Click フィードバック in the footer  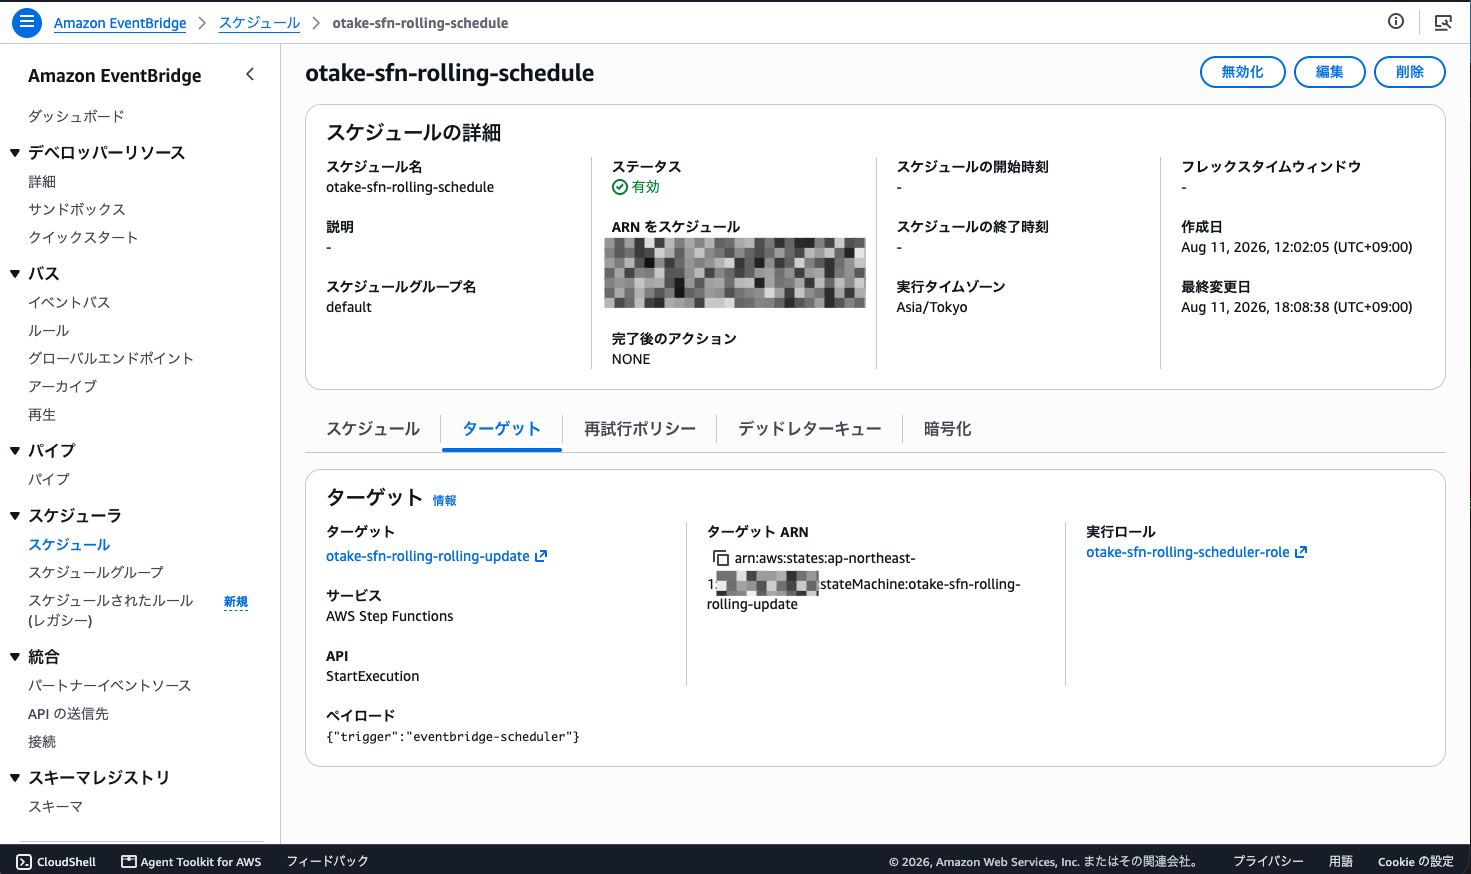point(328,861)
